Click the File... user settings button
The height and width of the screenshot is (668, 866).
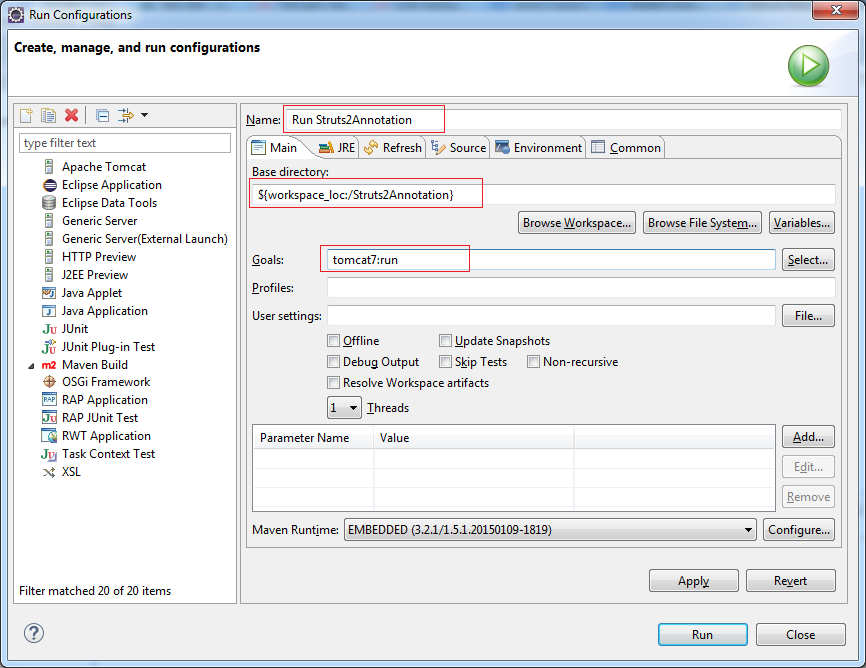point(808,315)
